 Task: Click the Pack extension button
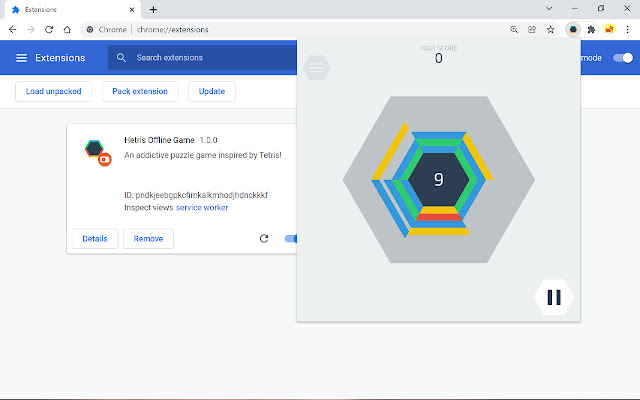pos(140,91)
